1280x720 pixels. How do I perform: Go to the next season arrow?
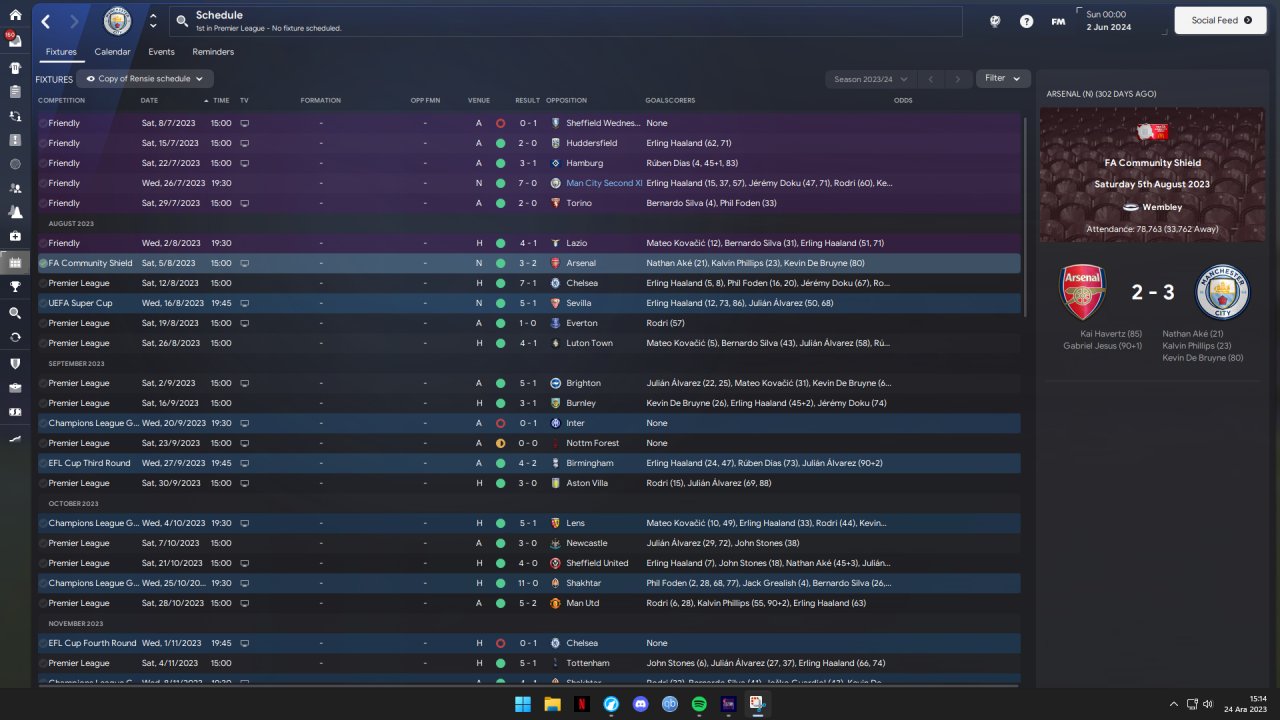tap(957, 79)
